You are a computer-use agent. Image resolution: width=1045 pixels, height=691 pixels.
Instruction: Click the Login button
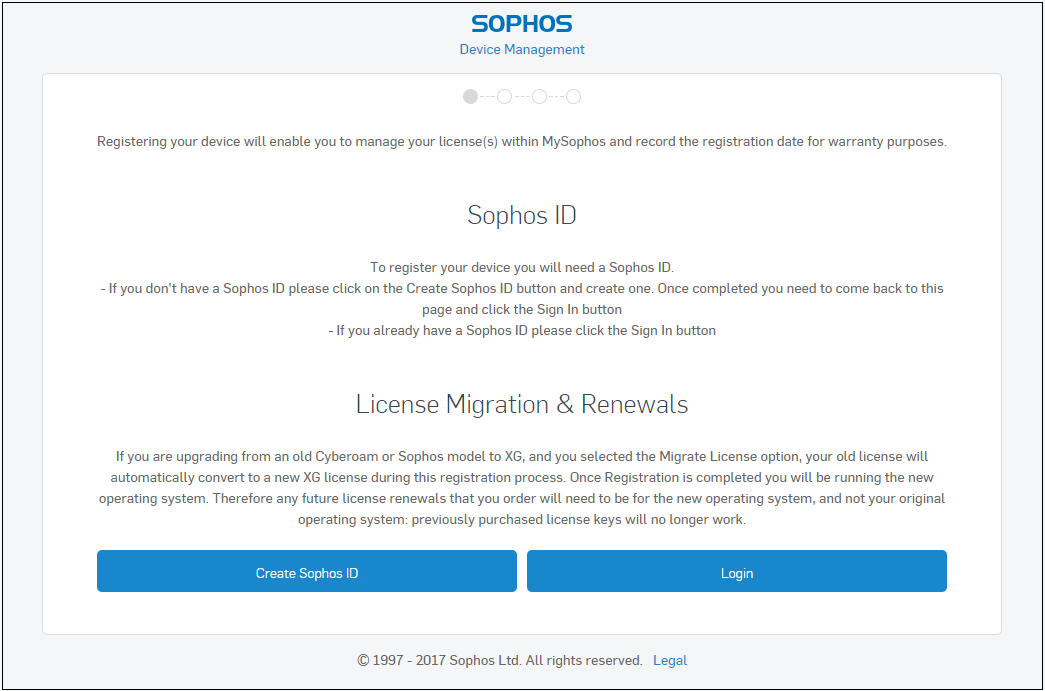coord(736,571)
